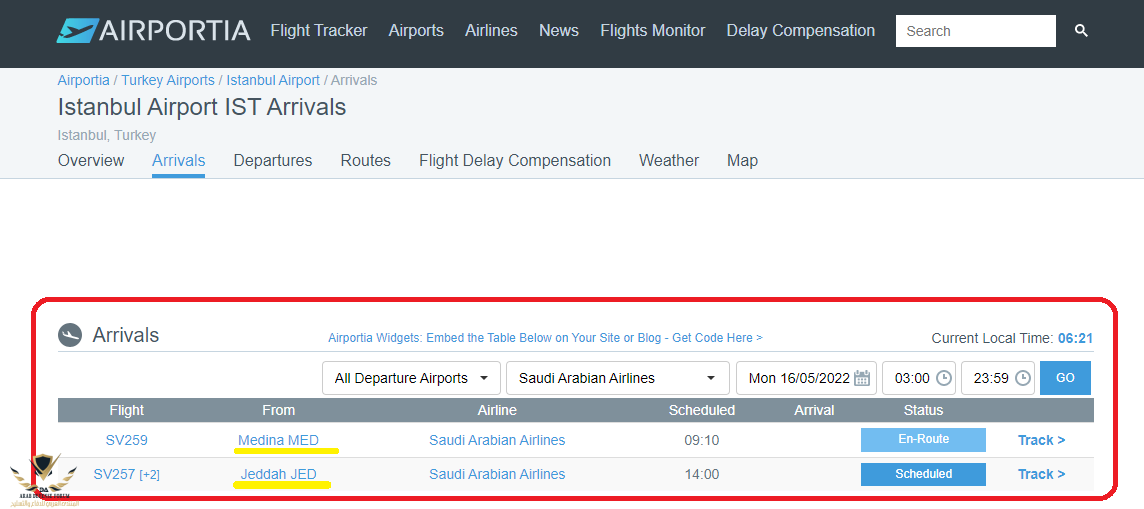Switch to the Weather tab
The height and width of the screenshot is (509, 1144).
(669, 160)
